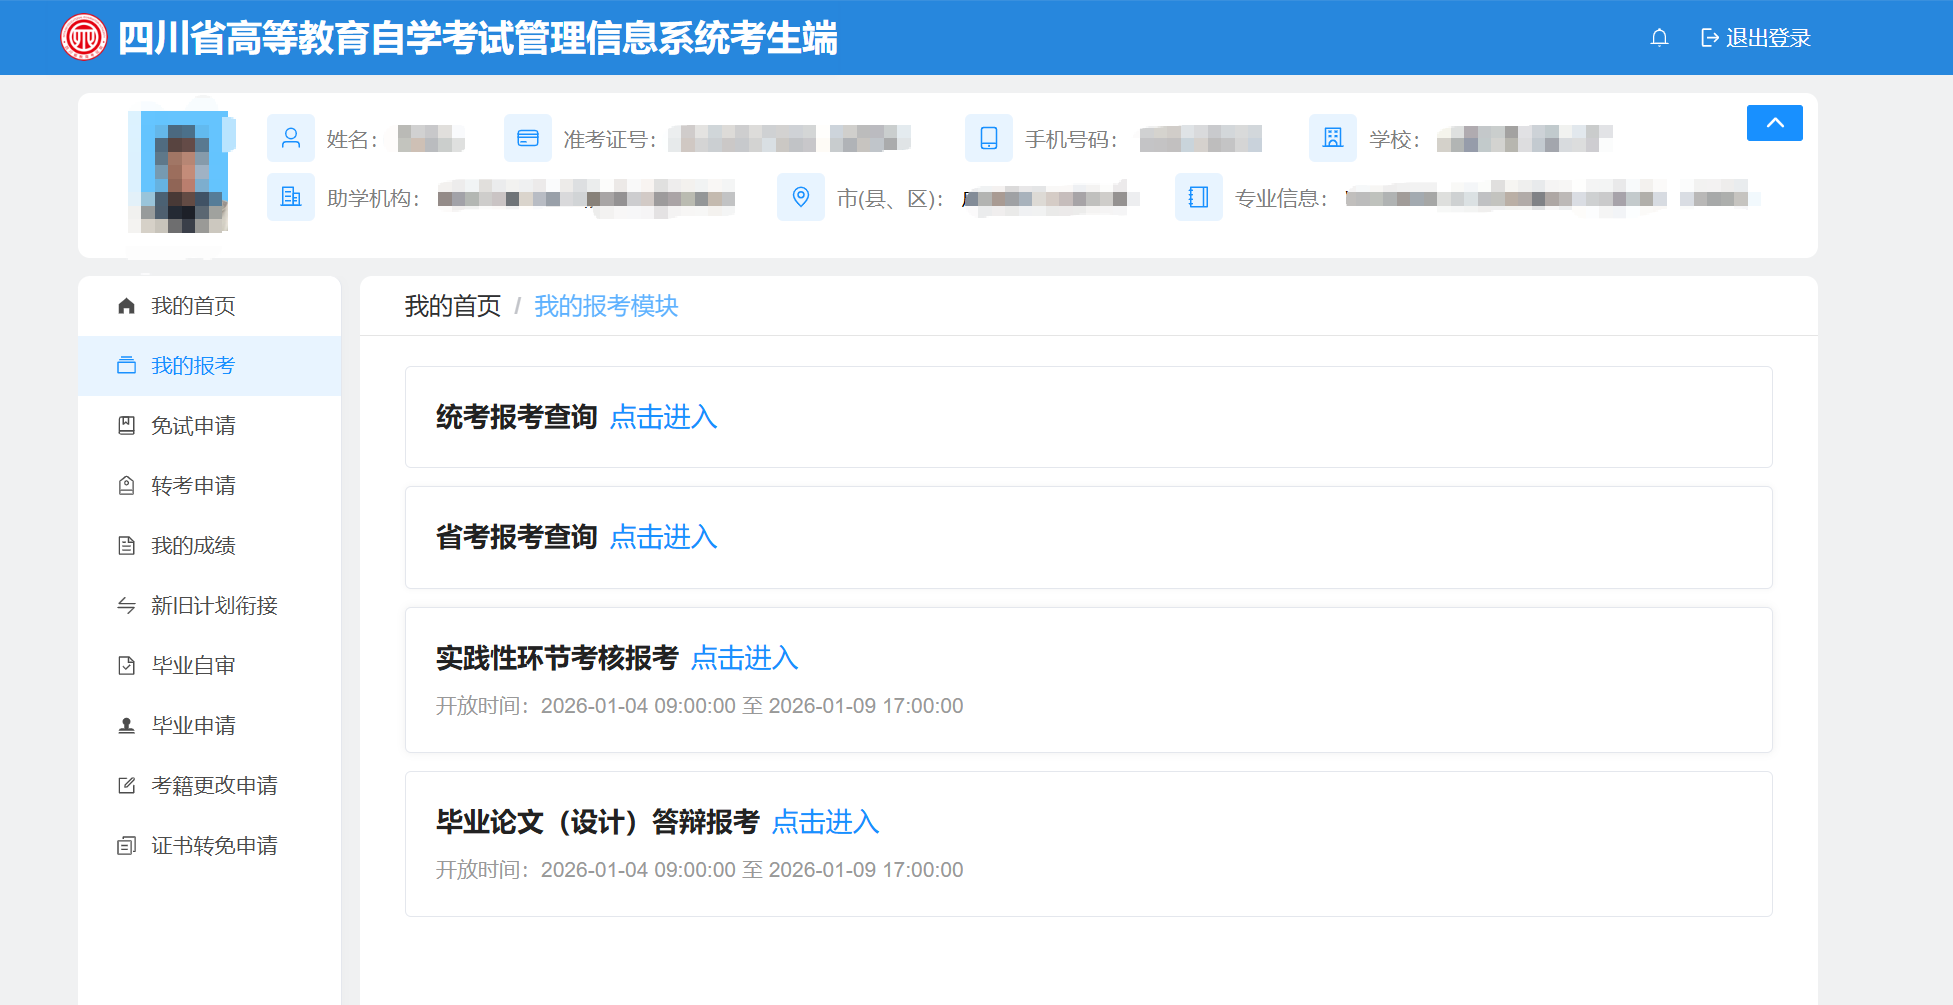Open 我的成绩 from the sidebar
Image resolution: width=1953 pixels, height=1005 pixels.
[x=193, y=546]
